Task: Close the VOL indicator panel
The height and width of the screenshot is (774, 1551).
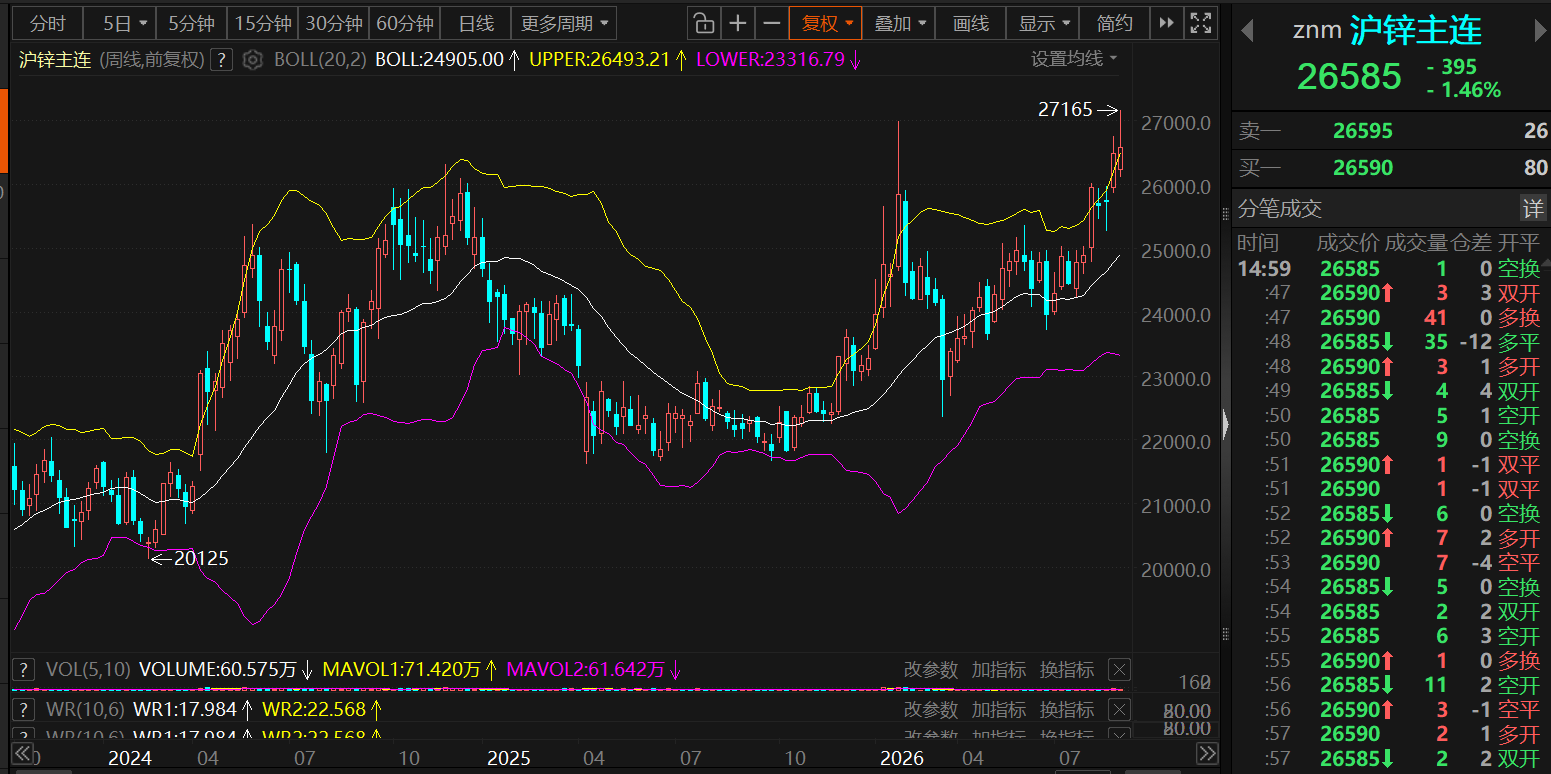Action: click(x=1119, y=670)
